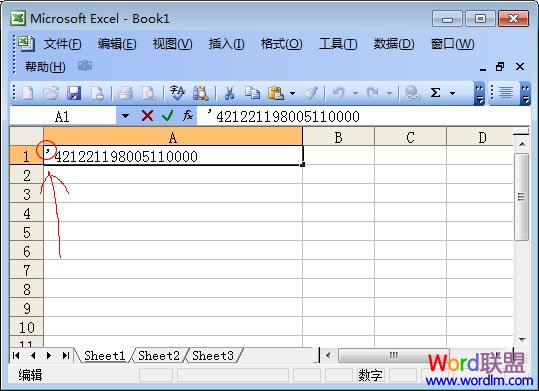Click the formula bar text field
Viewport: 539px width, 391px height.
click(x=363, y=116)
